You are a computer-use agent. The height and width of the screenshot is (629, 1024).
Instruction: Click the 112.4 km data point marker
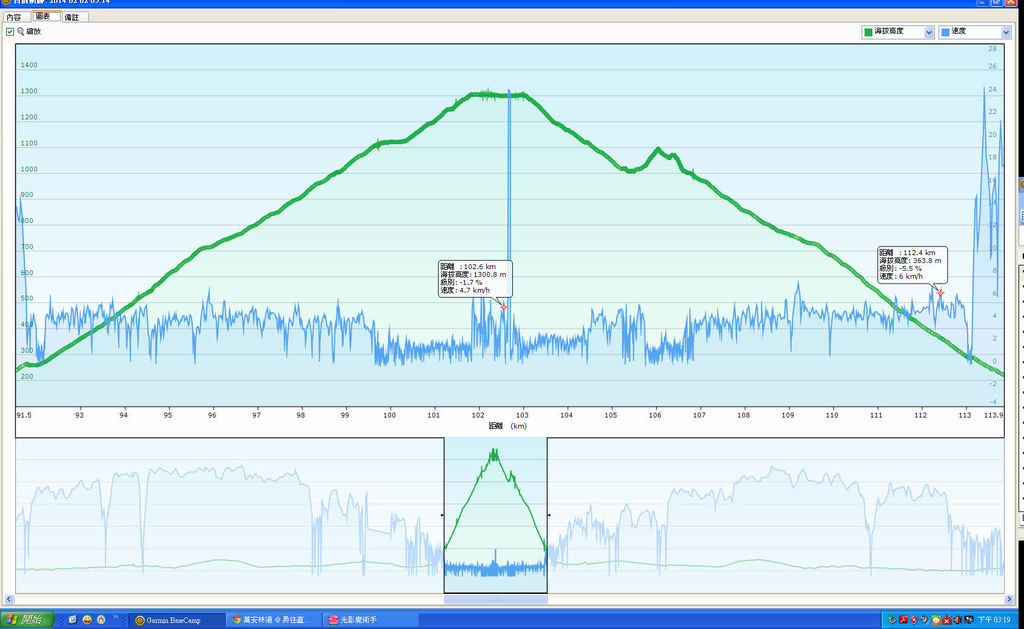(x=940, y=293)
